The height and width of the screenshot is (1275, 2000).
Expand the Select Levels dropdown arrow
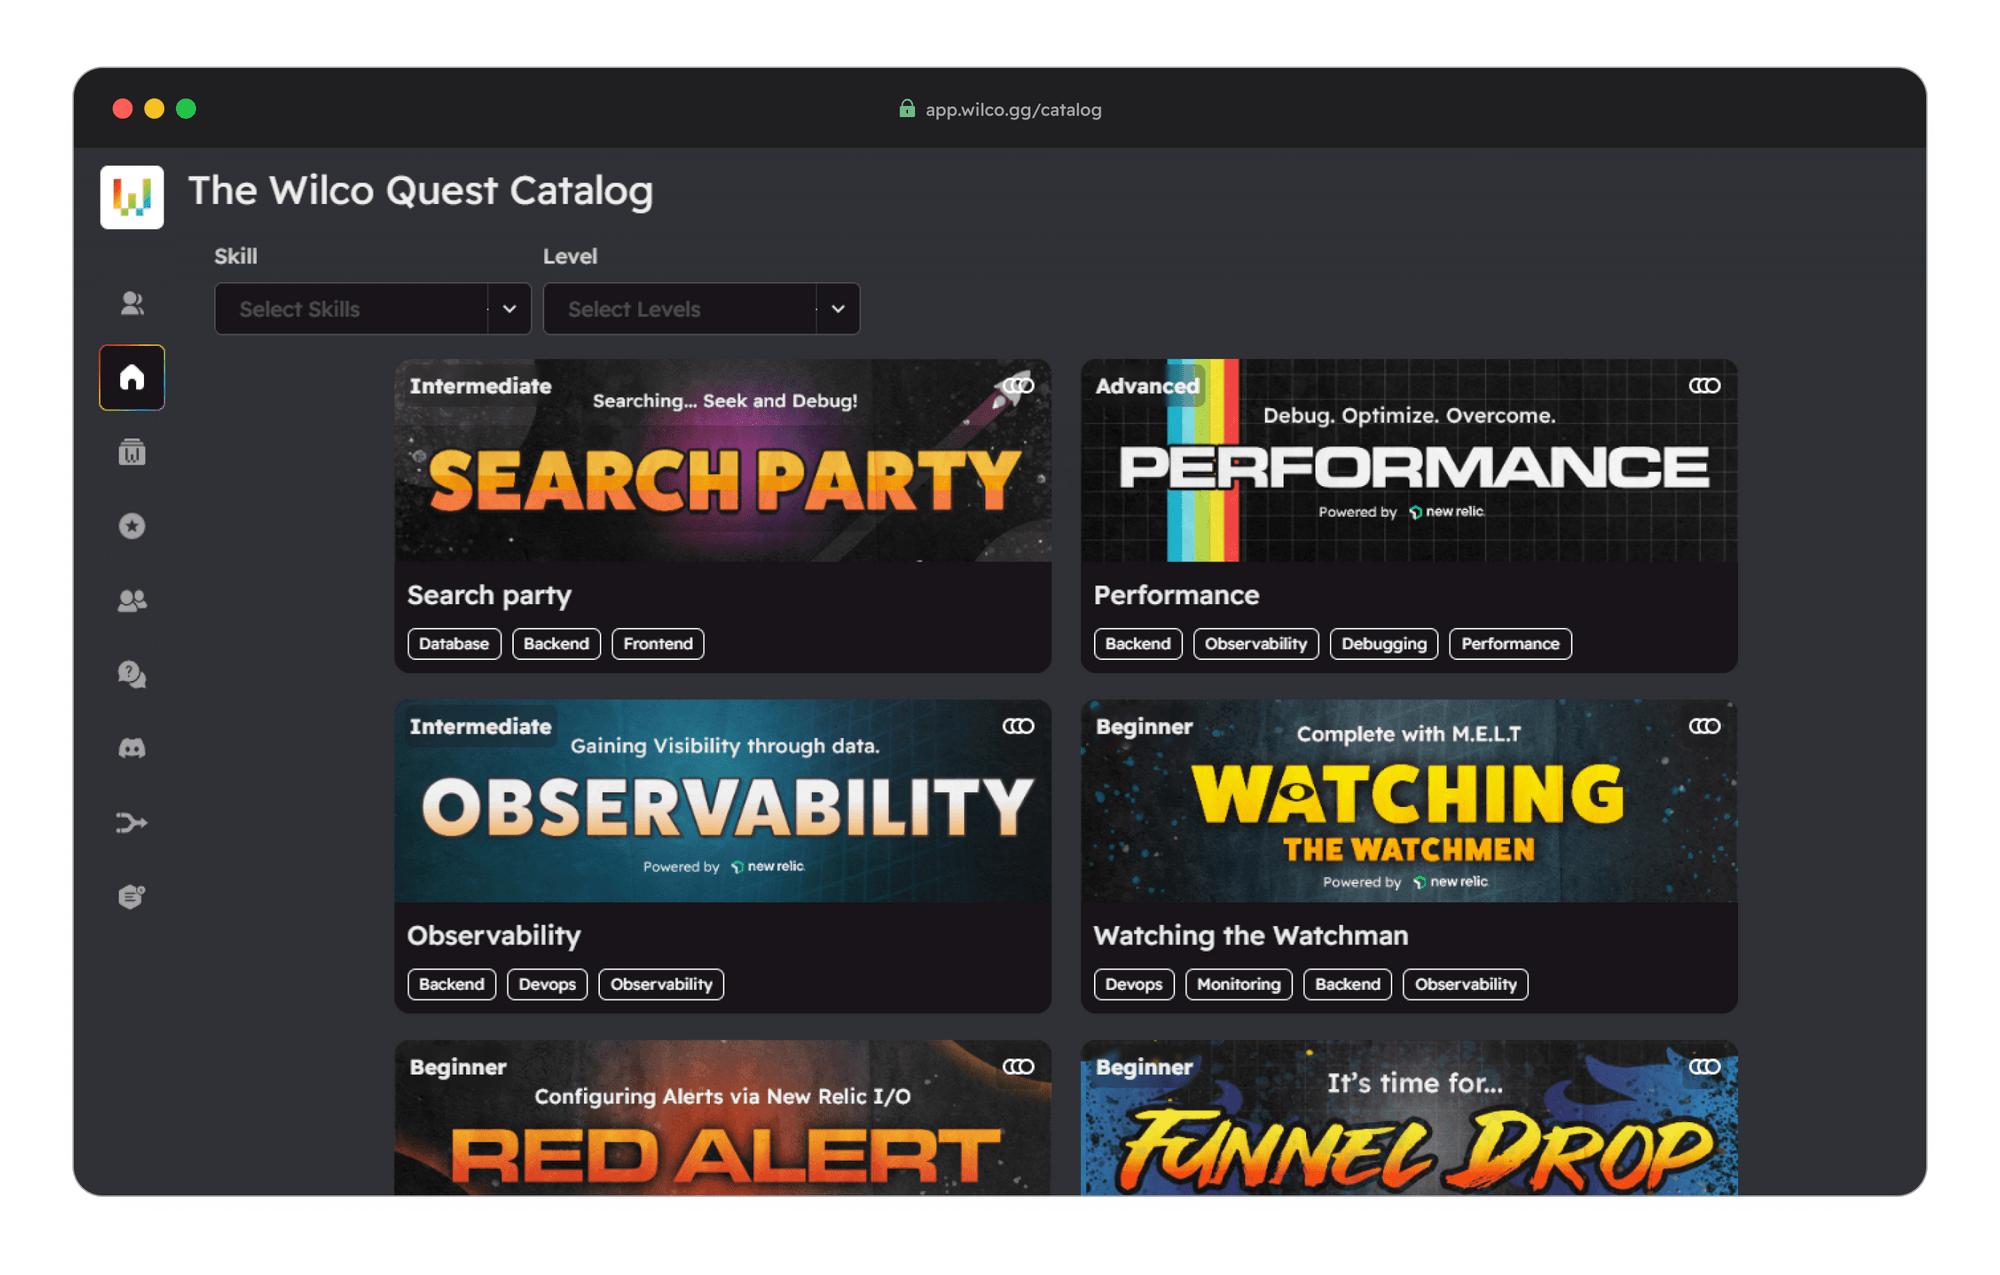838,309
